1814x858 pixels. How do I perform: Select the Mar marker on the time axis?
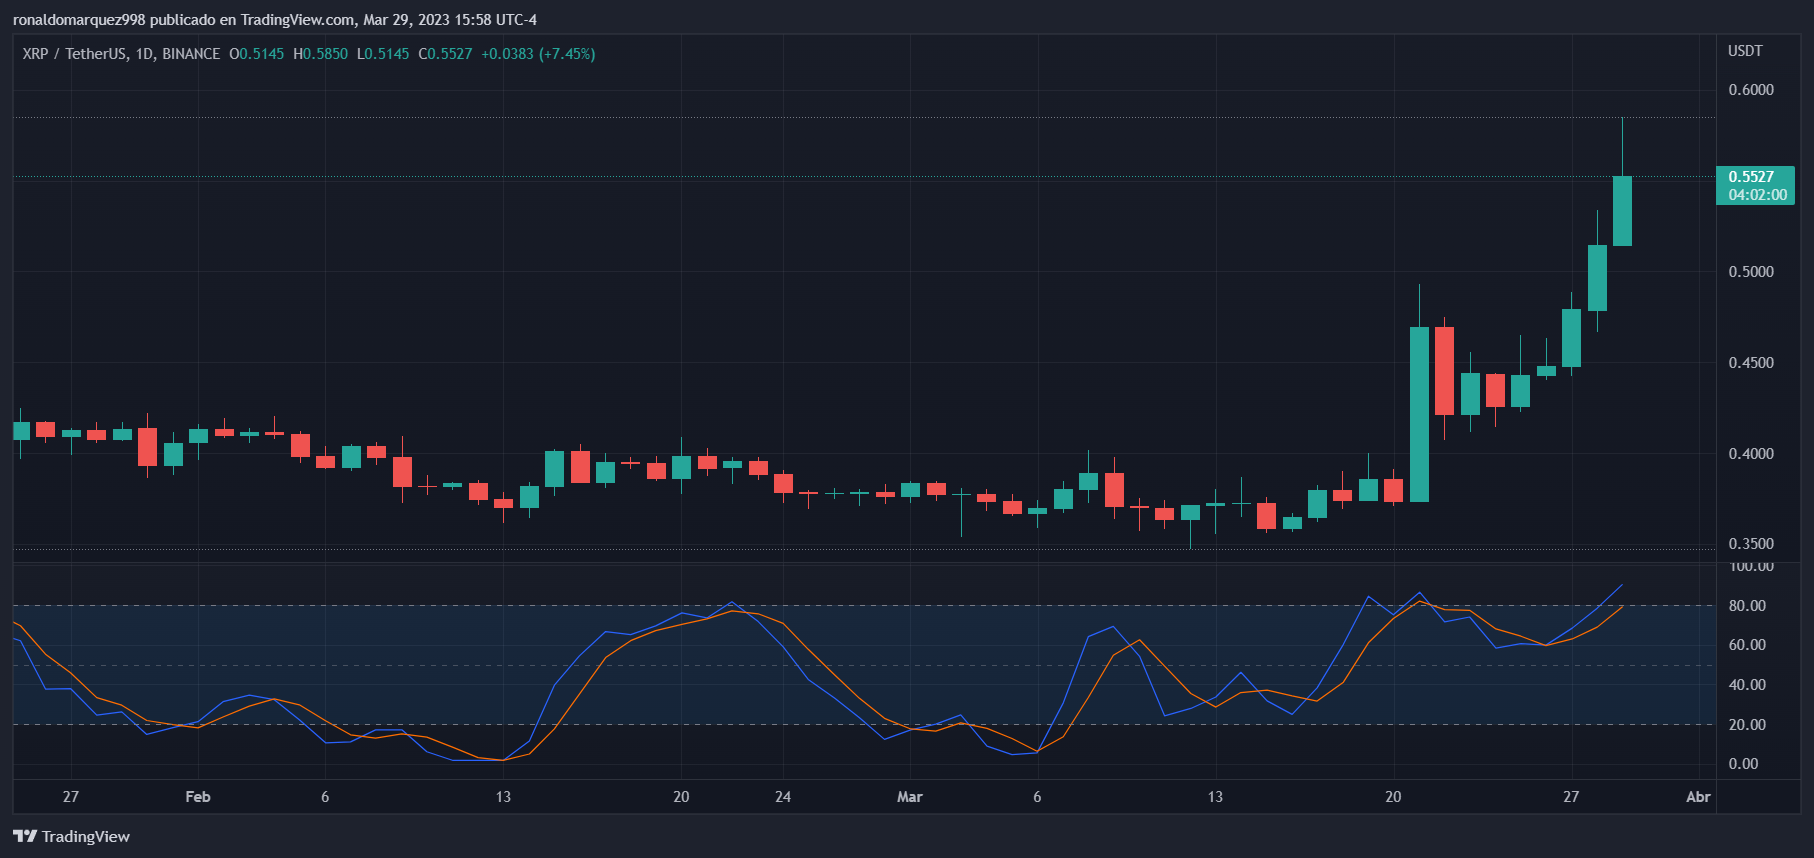point(909,797)
